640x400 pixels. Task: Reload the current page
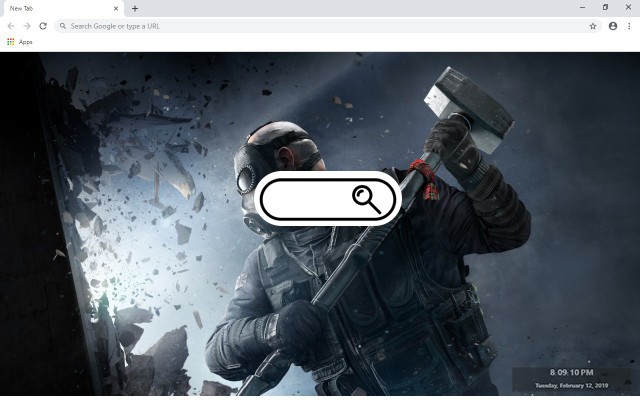click(x=43, y=26)
